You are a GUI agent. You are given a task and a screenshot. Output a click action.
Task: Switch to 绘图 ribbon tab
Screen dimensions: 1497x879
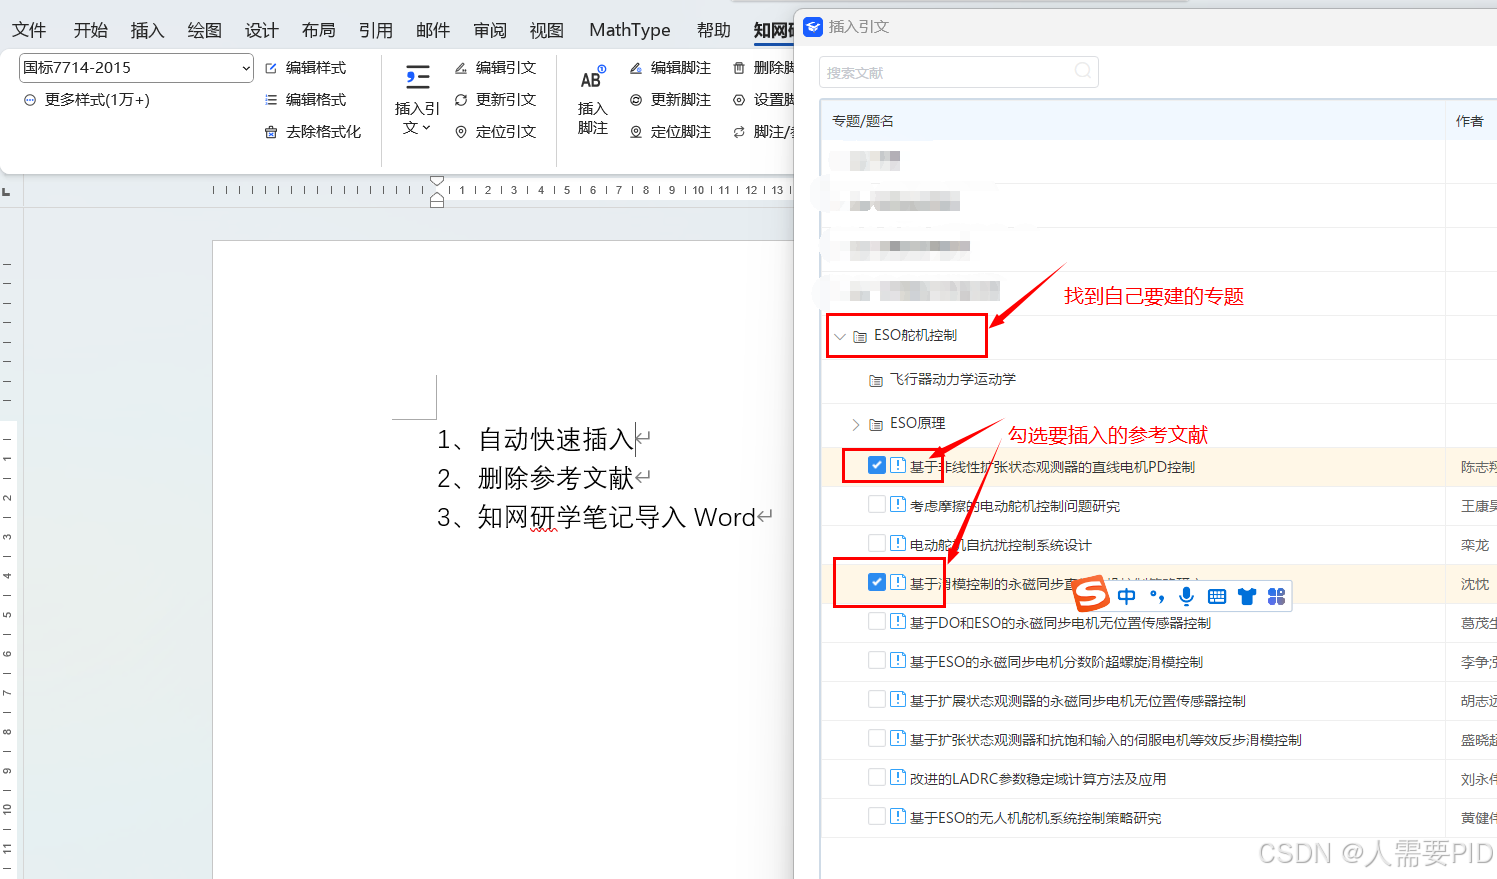[x=204, y=30]
